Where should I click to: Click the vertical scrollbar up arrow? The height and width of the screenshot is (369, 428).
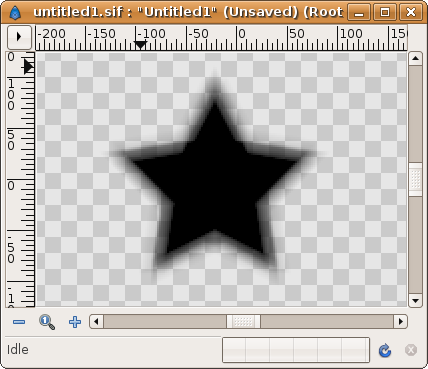[x=415, y=59]
